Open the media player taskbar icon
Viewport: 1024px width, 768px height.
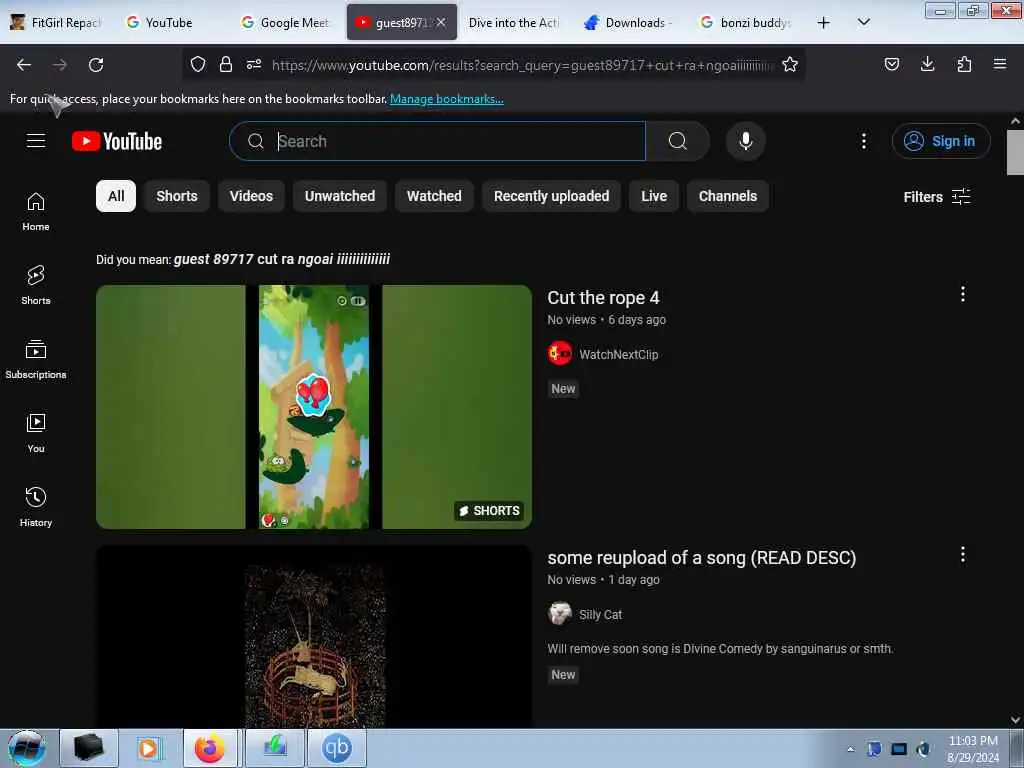148,748
